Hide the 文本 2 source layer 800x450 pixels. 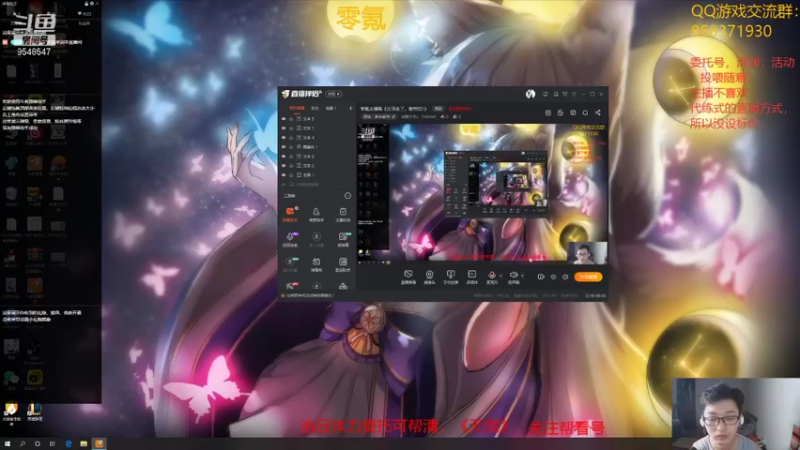click(284, 166)
